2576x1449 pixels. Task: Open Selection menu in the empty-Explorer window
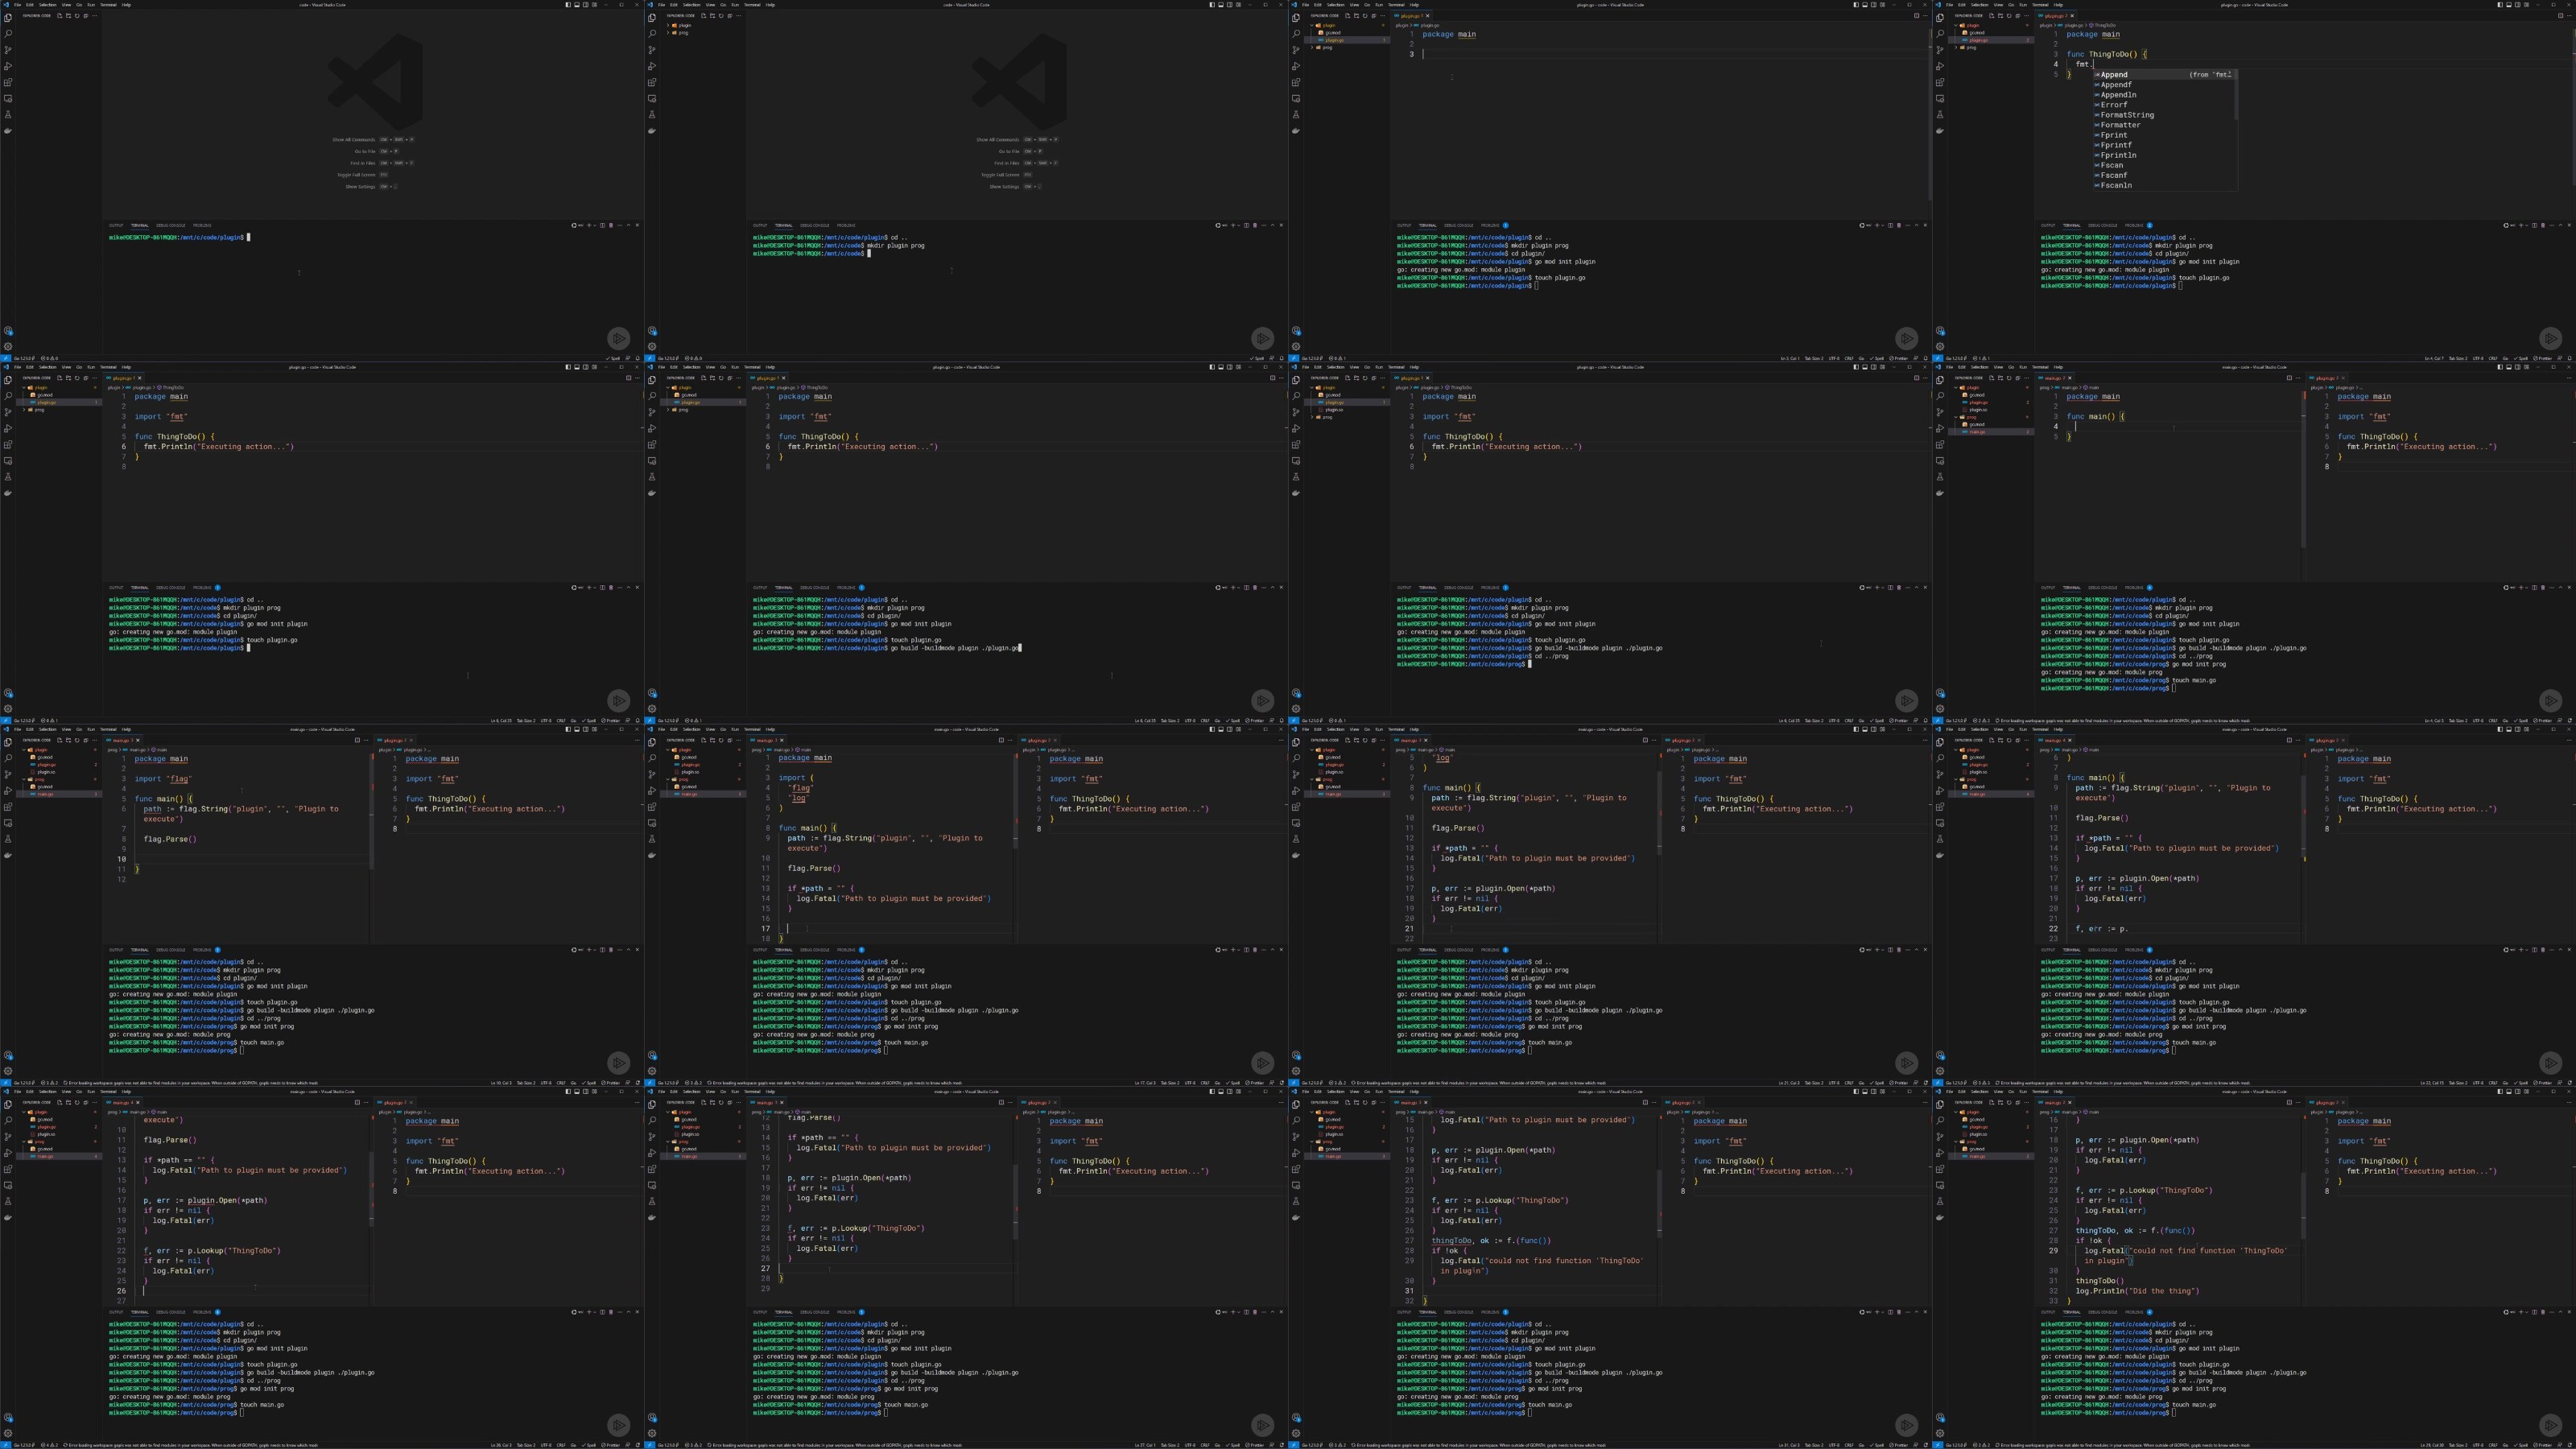tap(48, 5)
